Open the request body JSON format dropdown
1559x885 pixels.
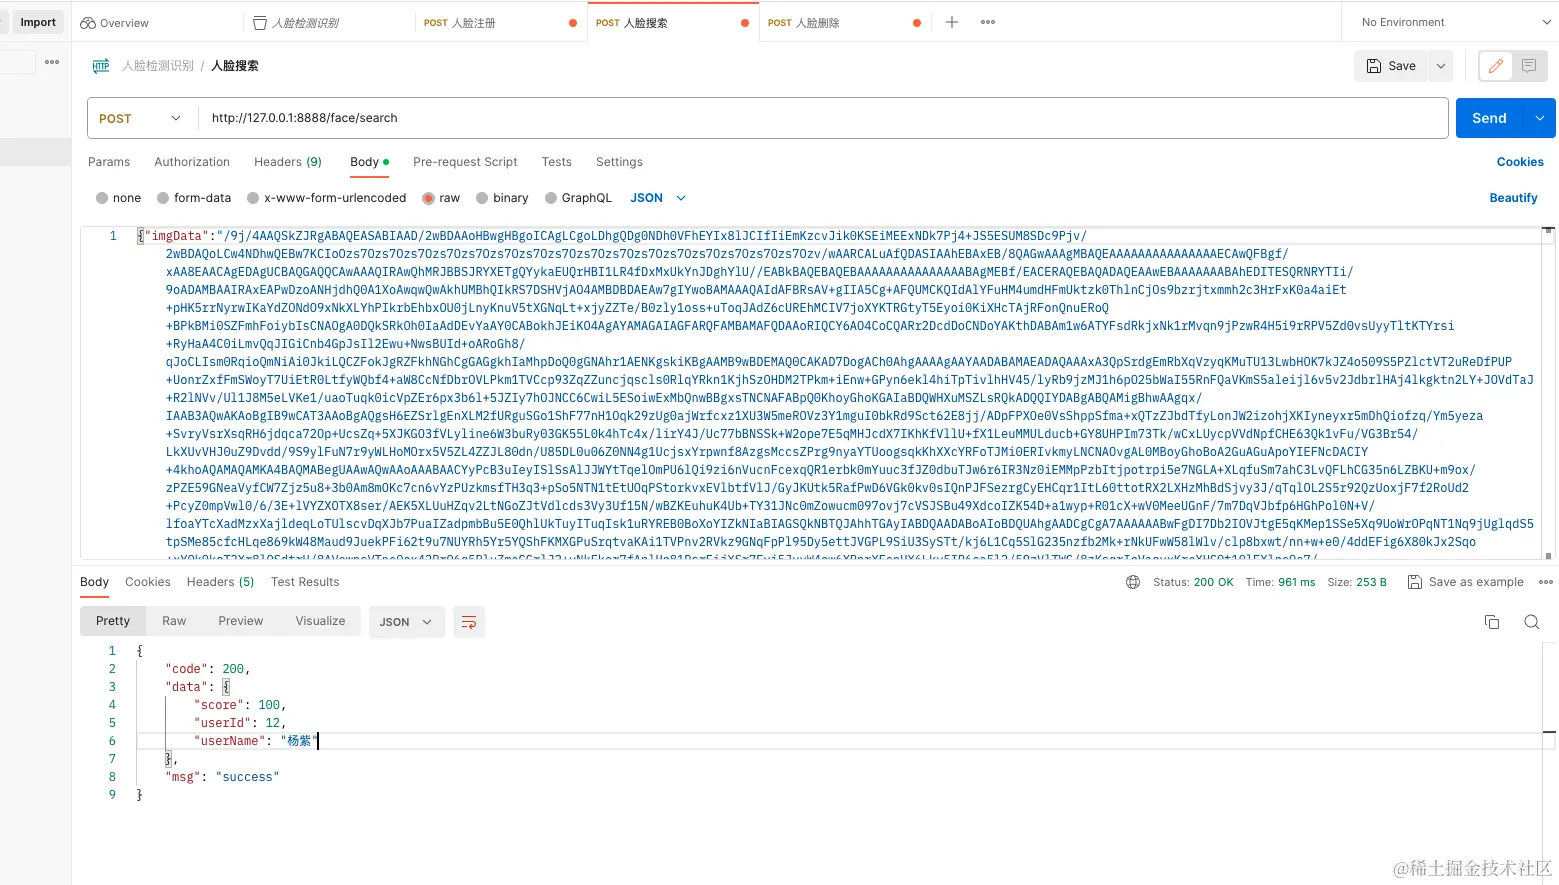(x=658, y=198)
